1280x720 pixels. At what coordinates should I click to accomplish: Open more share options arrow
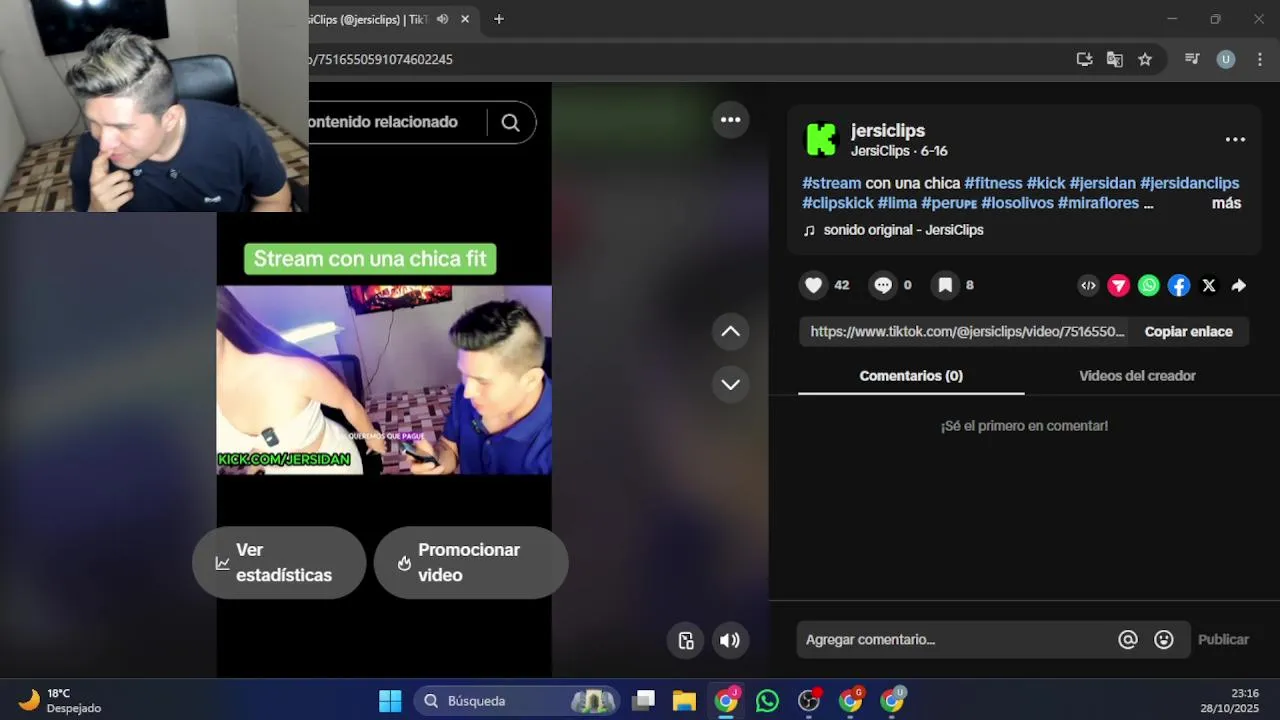[1239, 286]
